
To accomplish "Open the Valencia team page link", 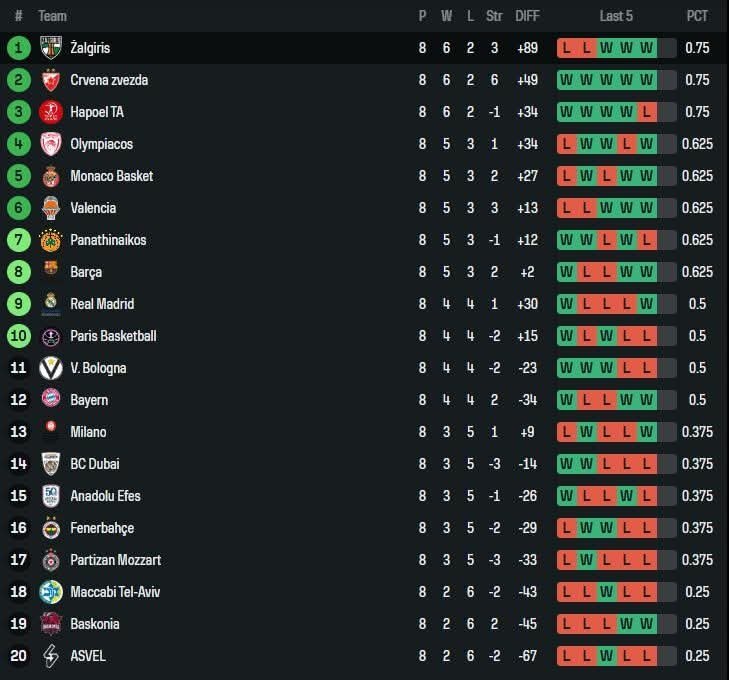I will [93, 208].
